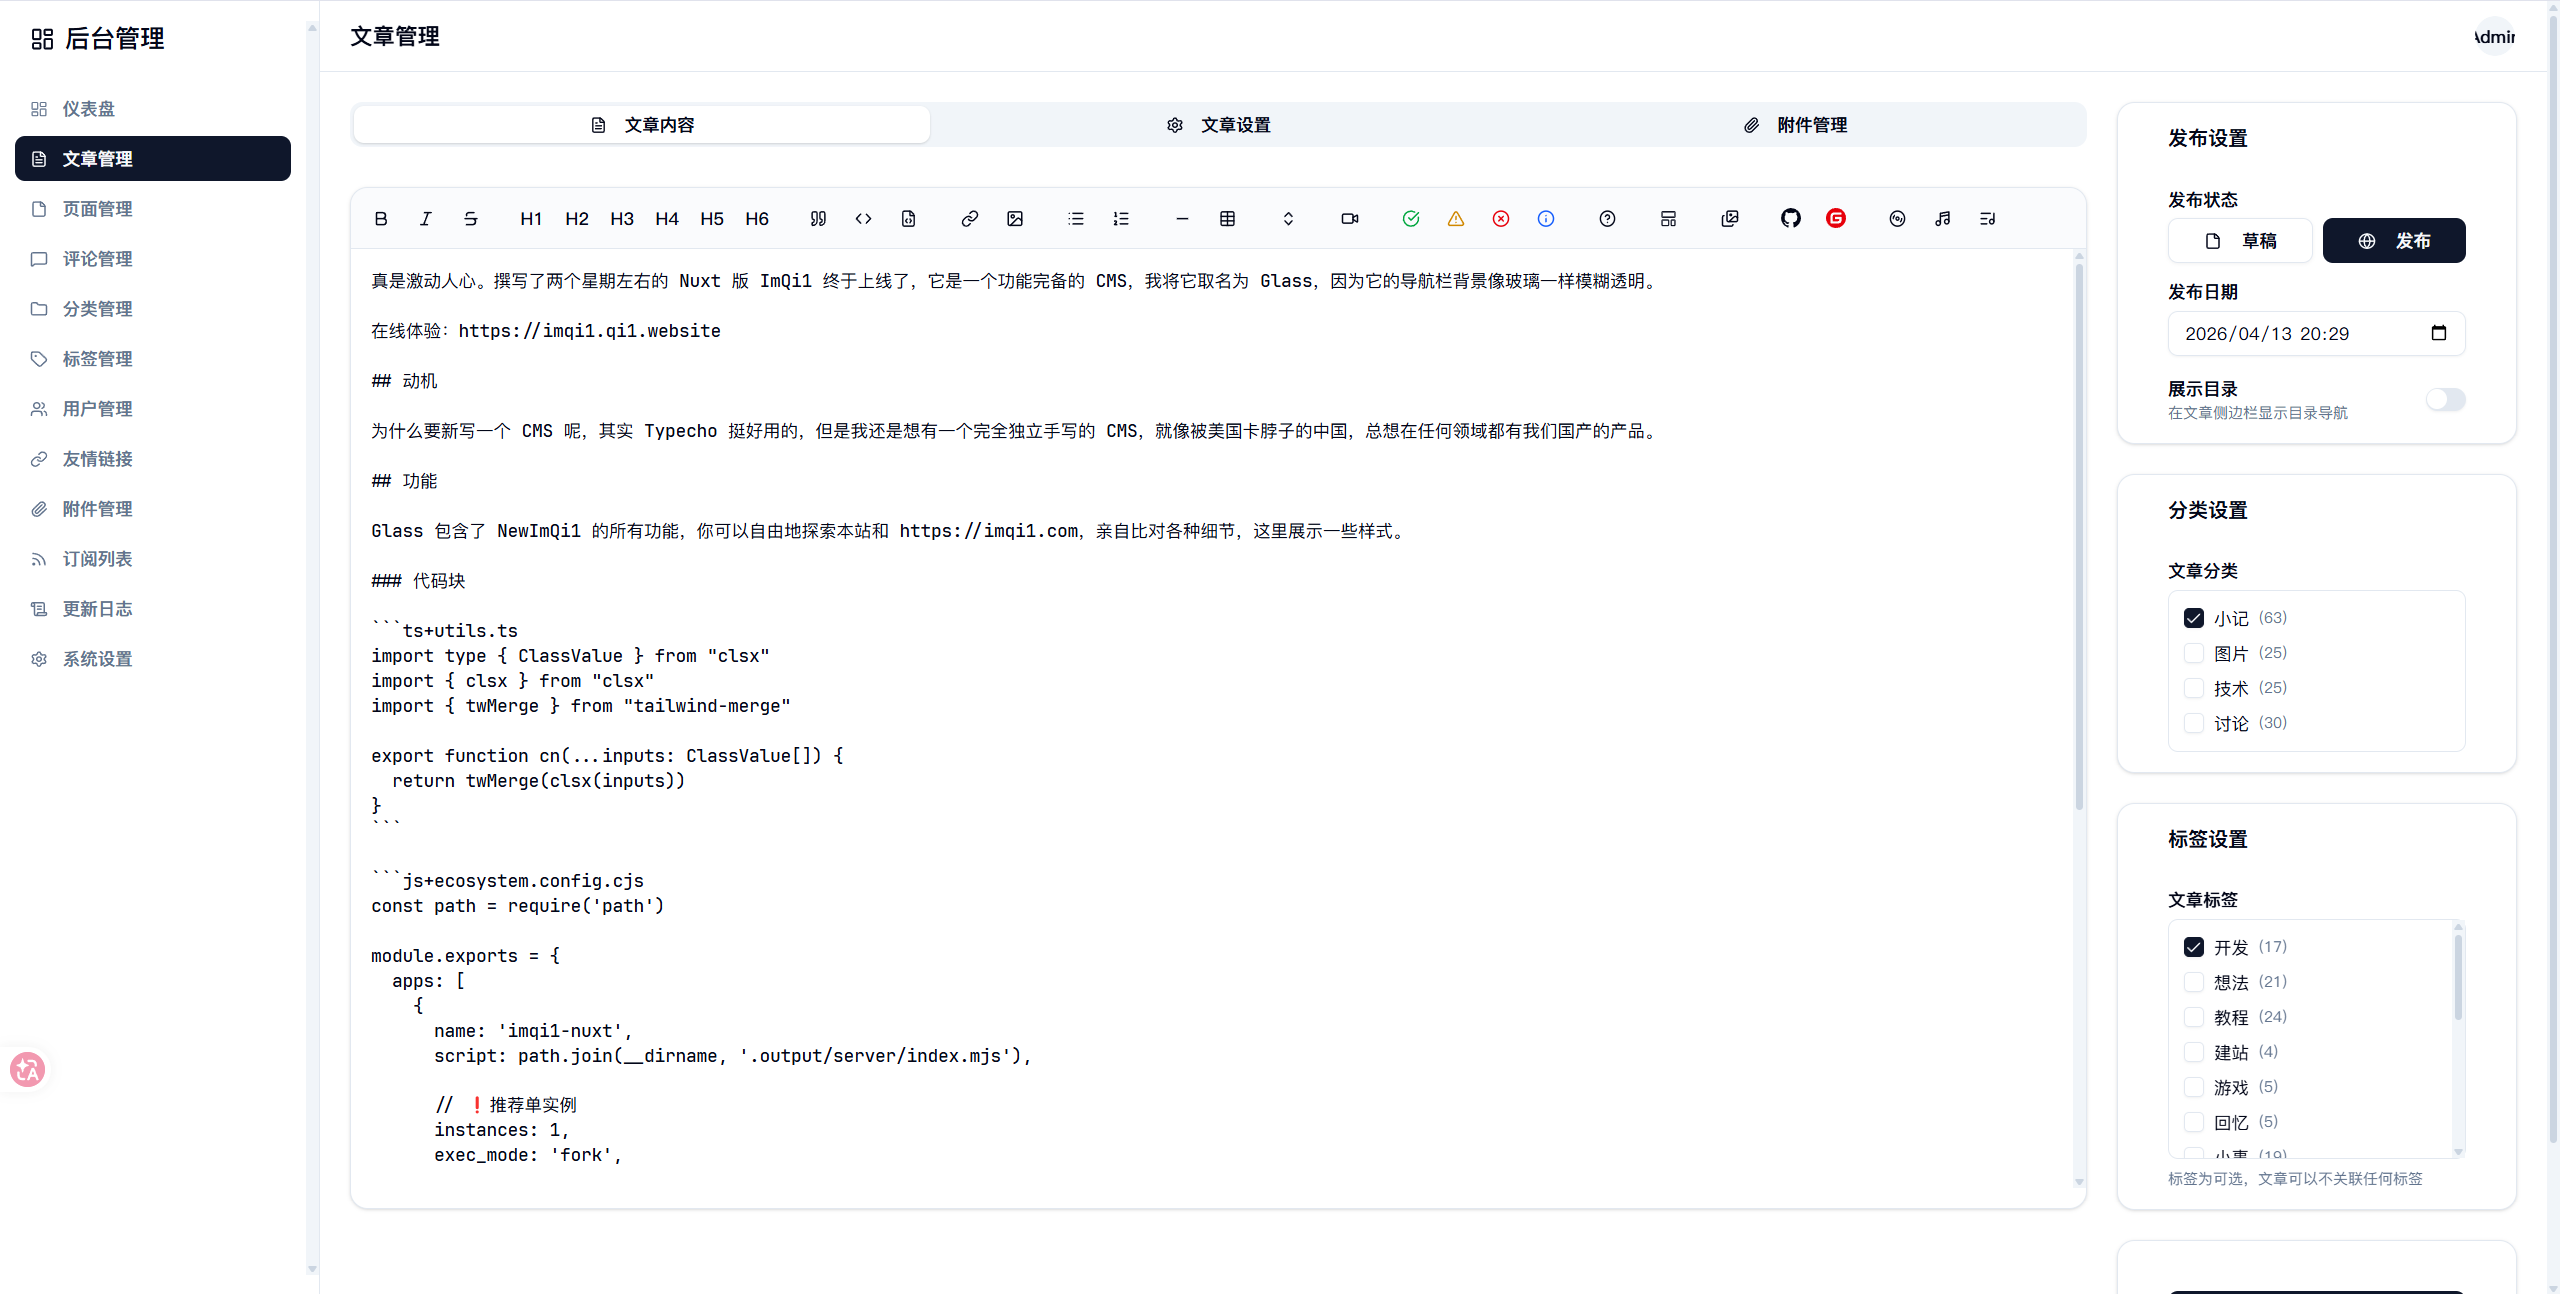Switch to the 文章设置 tab
Viewport: 2560px width, 1294px height.
click(1218, 125)
